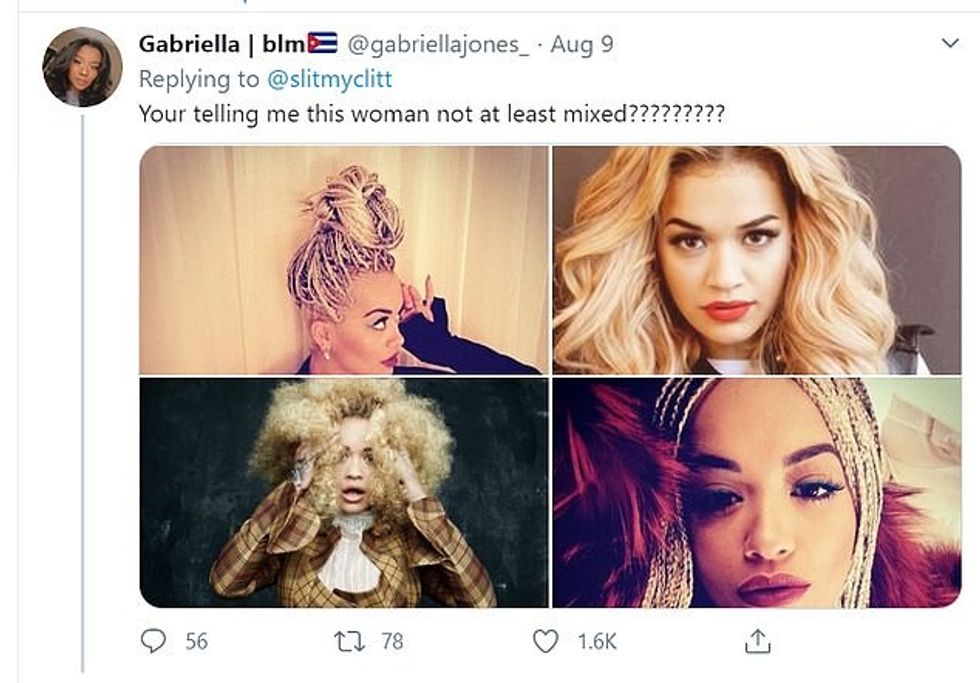Screen dimensions: 980x683
Task: Expand the tweet options chevron menu
Action: [x=951, y=44]
